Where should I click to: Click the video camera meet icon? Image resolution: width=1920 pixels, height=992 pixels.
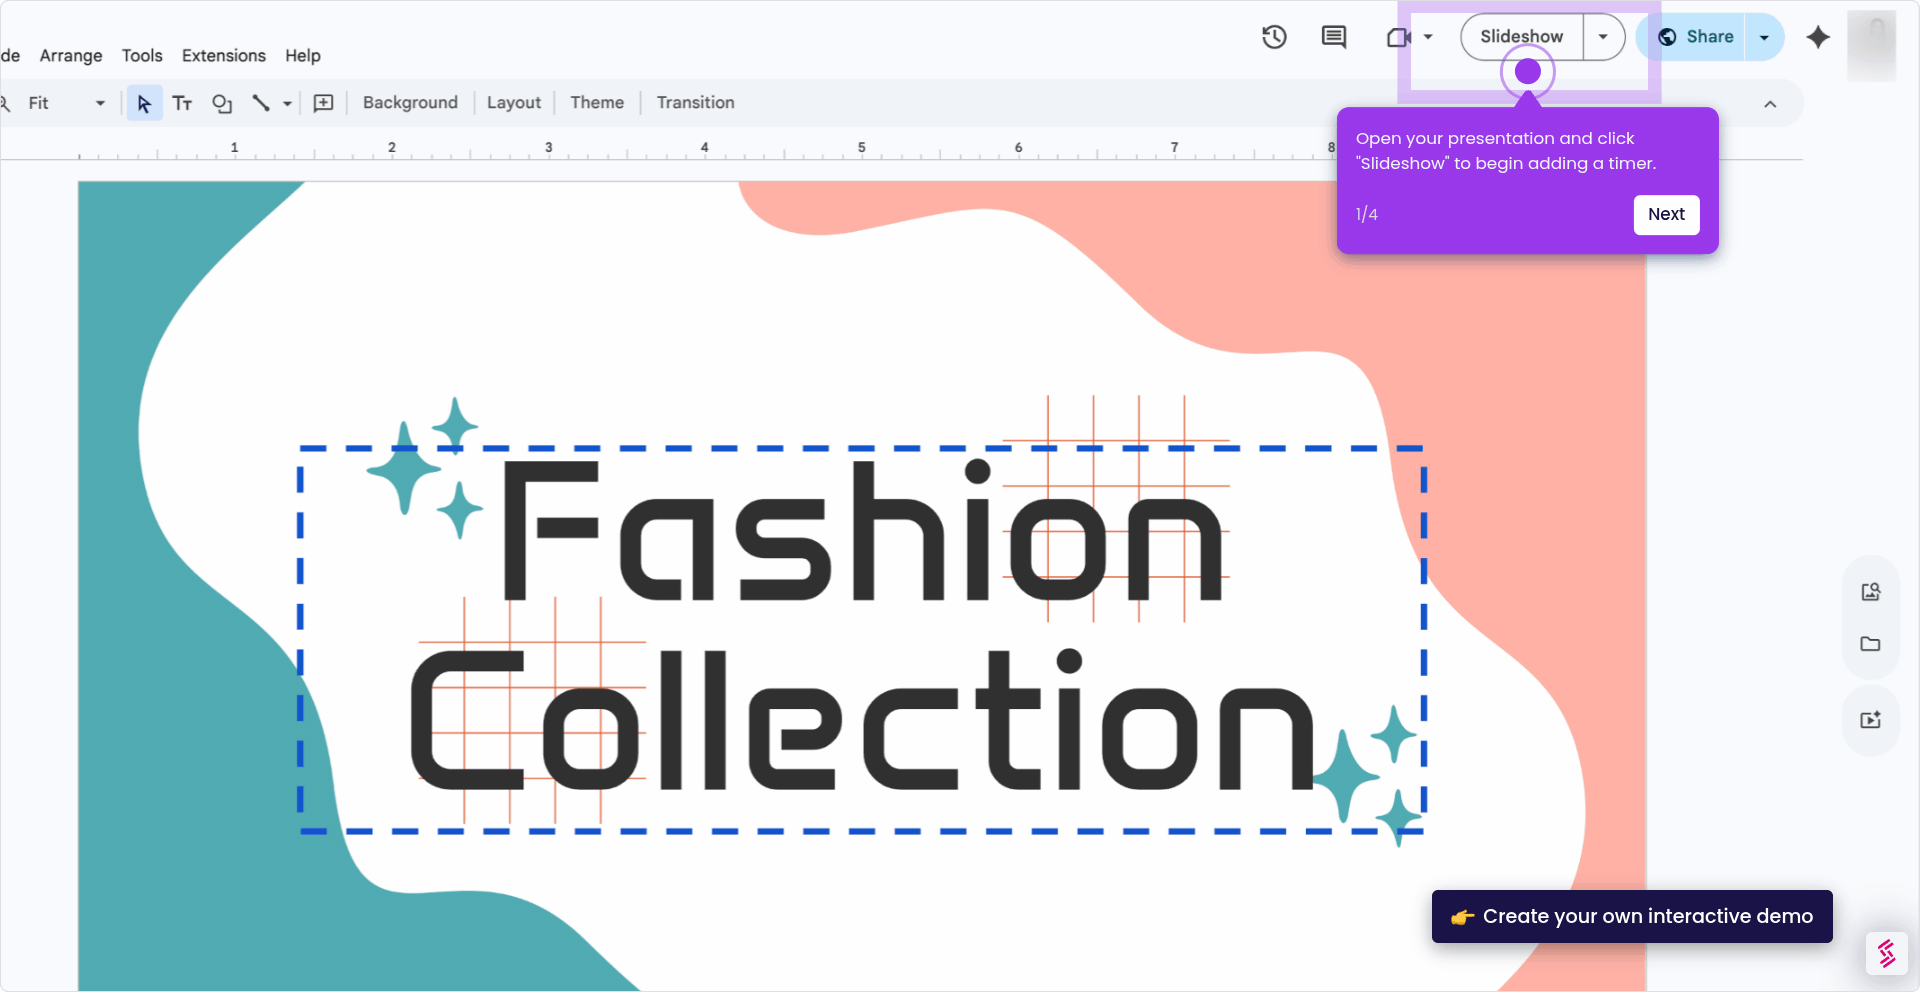coord(1398,37)
